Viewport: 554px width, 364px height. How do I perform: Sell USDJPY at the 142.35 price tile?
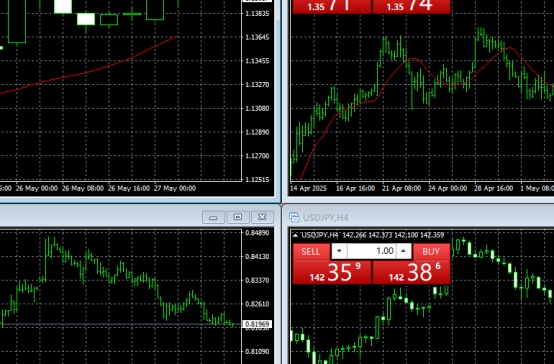point(332,272)
